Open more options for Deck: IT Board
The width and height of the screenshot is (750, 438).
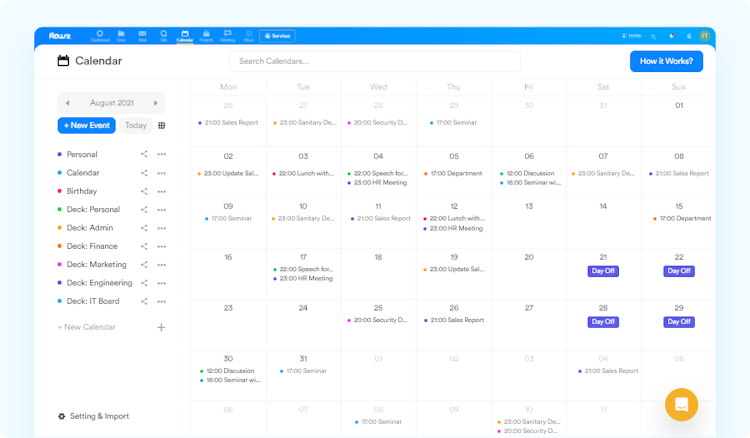pyautogui.click(x=162, y=302)
